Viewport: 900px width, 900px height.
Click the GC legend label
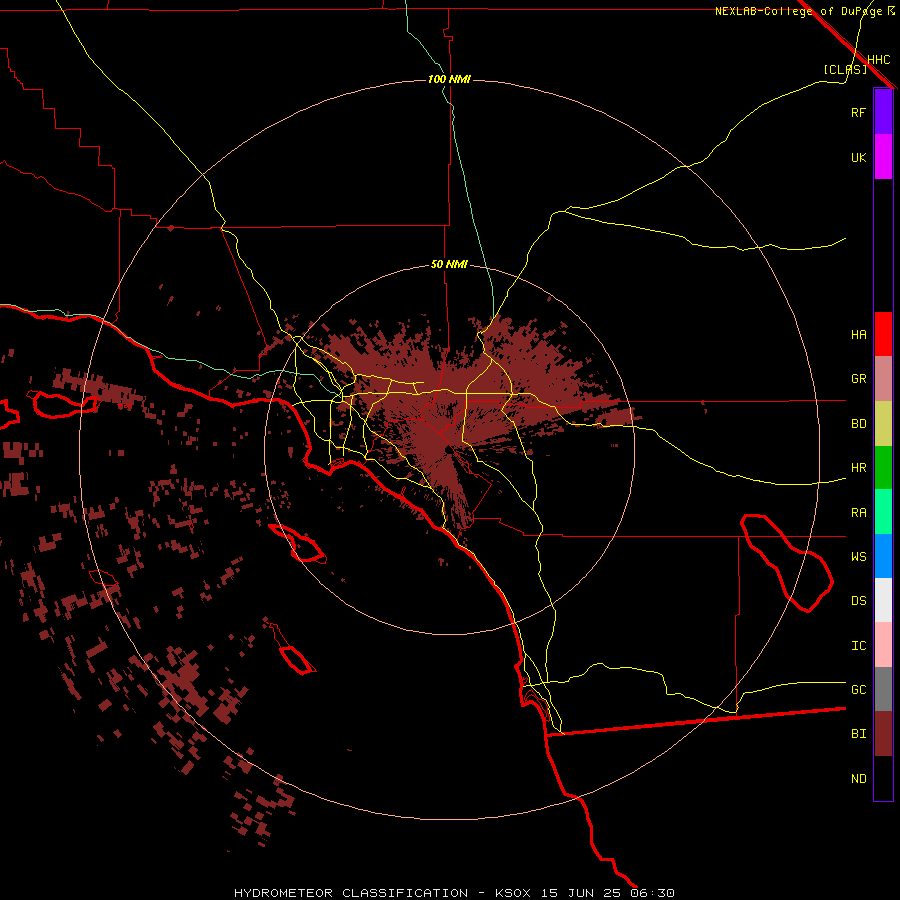(858, 689)
